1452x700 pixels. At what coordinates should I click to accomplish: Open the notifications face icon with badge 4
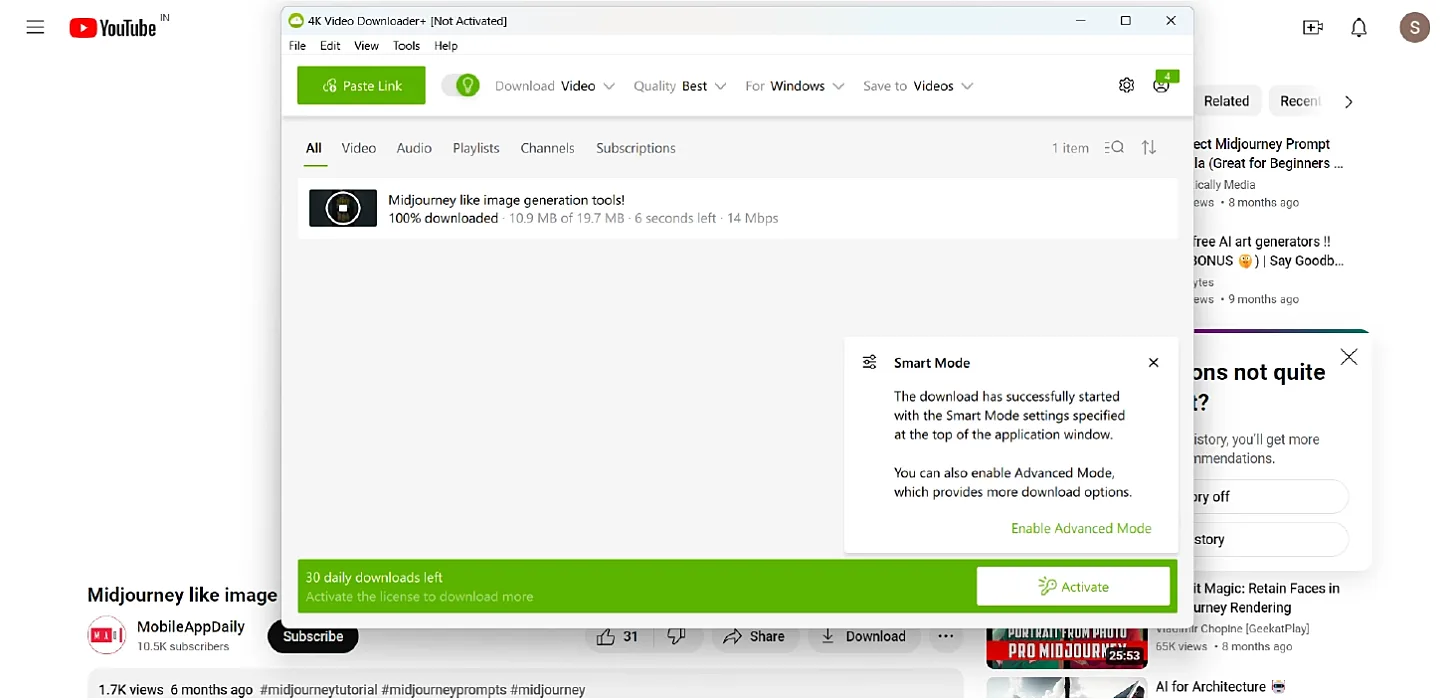1162,85
